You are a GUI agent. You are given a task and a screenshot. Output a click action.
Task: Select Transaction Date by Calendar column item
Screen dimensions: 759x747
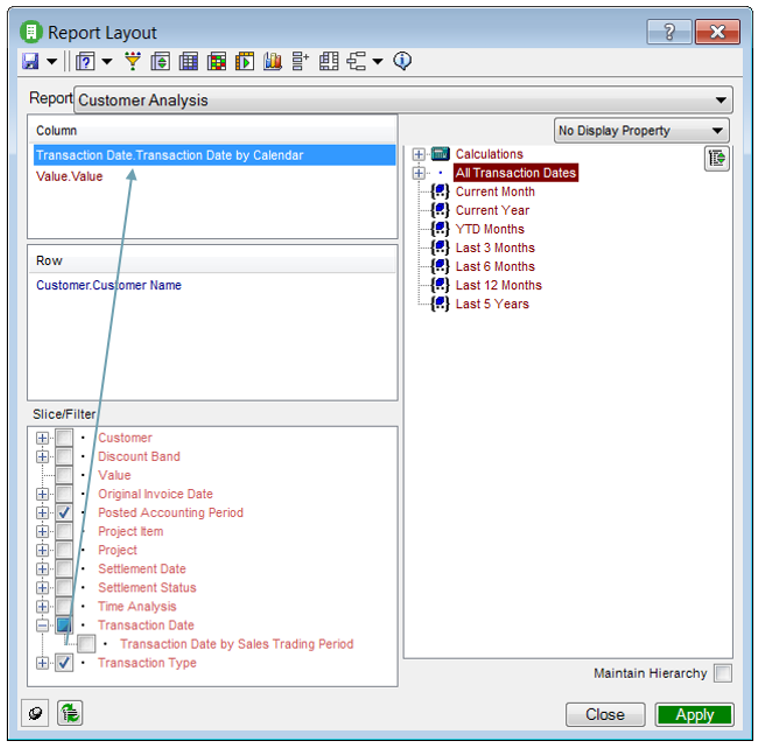pos(214,155)
